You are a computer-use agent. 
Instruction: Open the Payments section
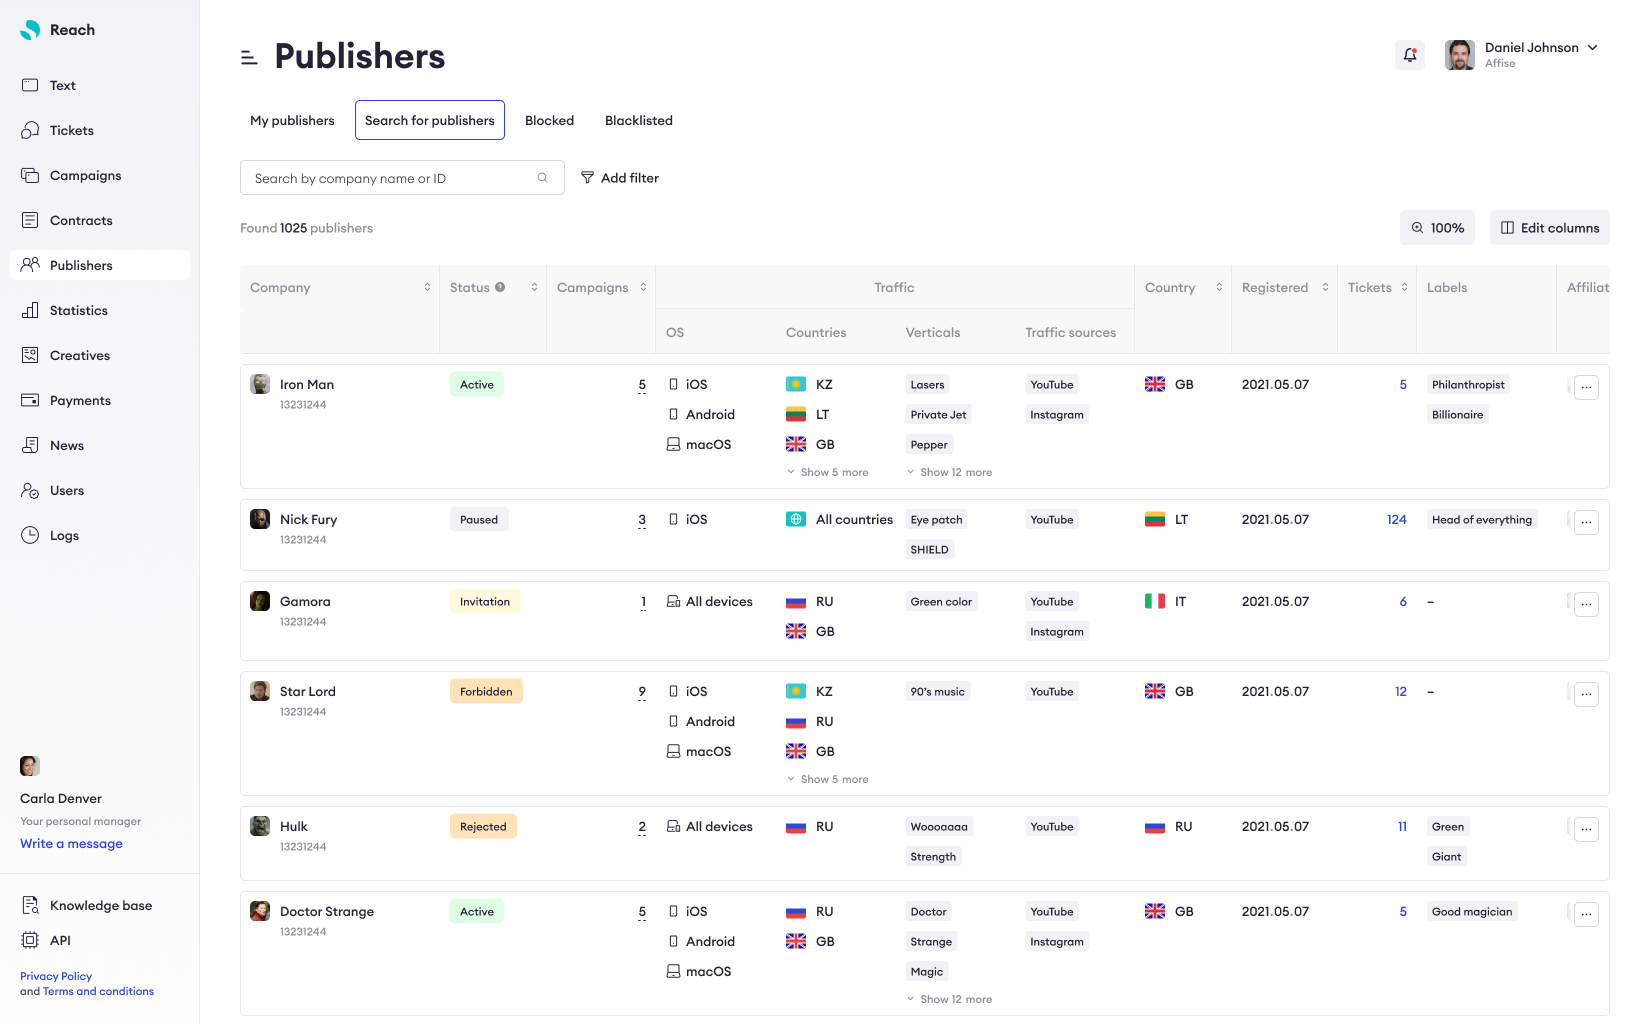79,400
